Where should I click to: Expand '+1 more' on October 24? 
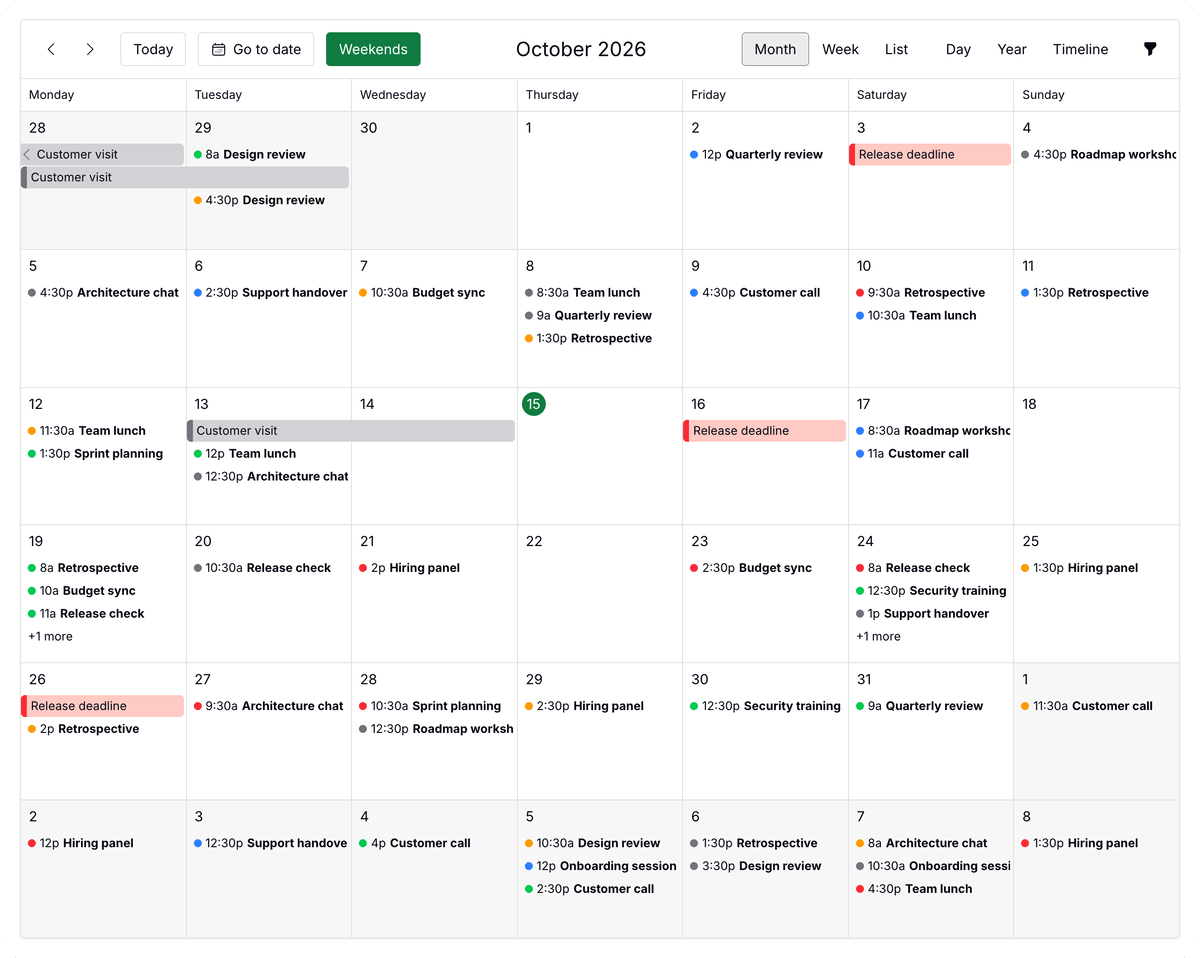(878, 637)
